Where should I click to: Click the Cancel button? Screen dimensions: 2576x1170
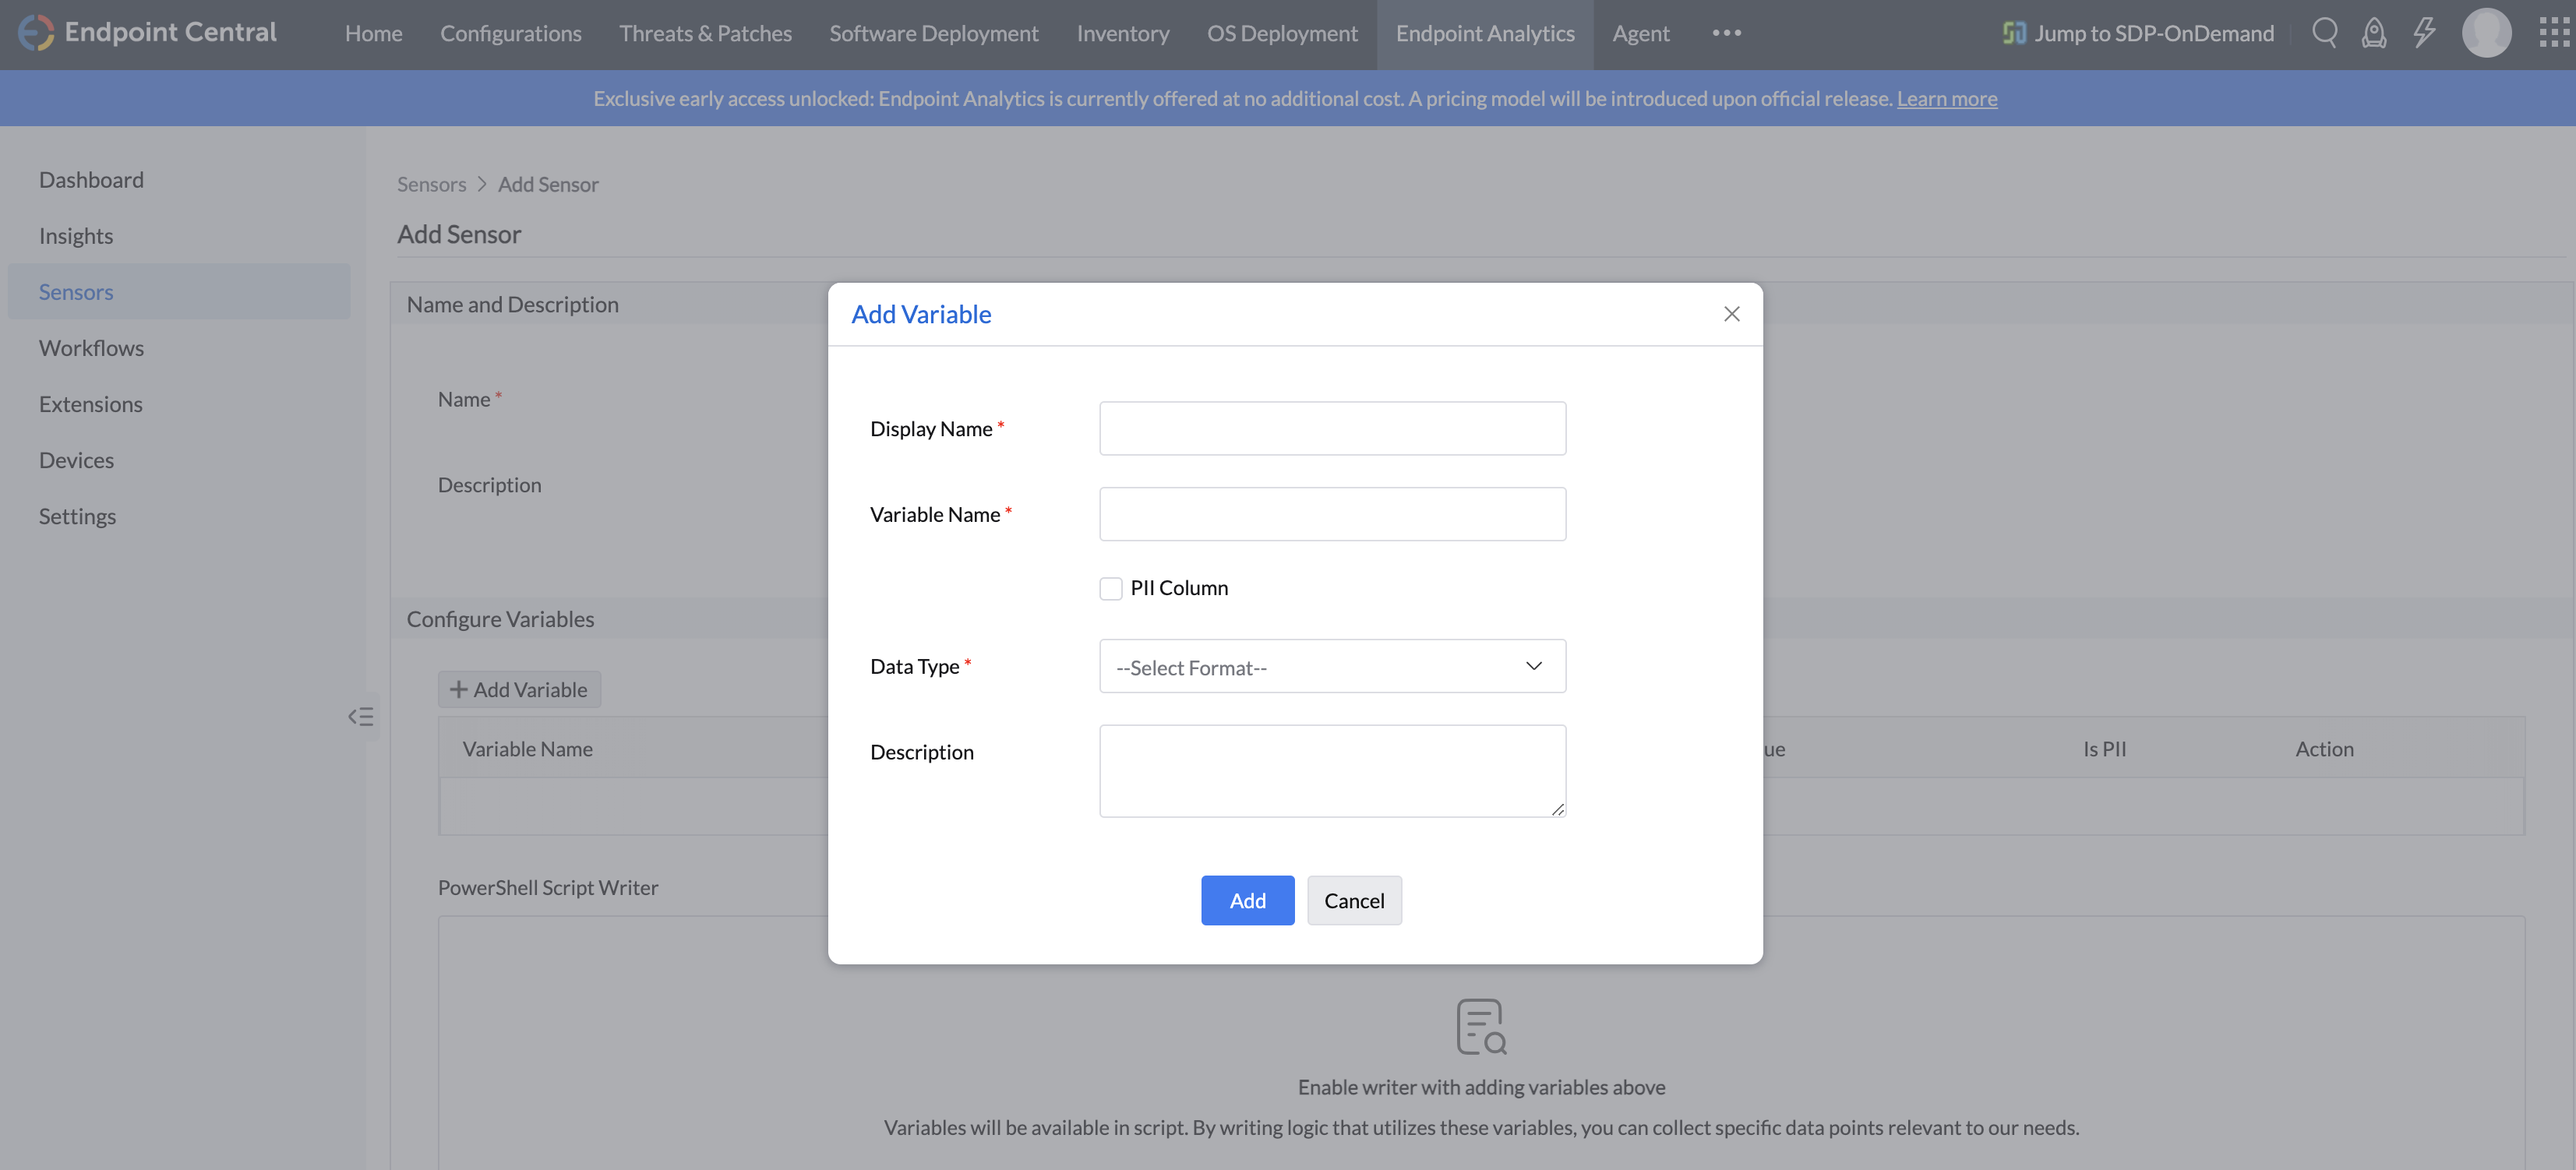click(1353, 900)
